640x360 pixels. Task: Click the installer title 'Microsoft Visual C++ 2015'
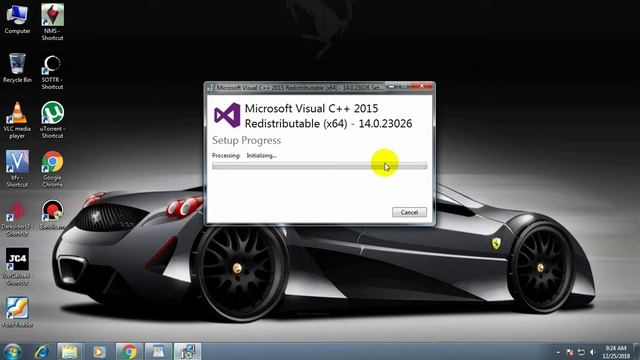311,109
